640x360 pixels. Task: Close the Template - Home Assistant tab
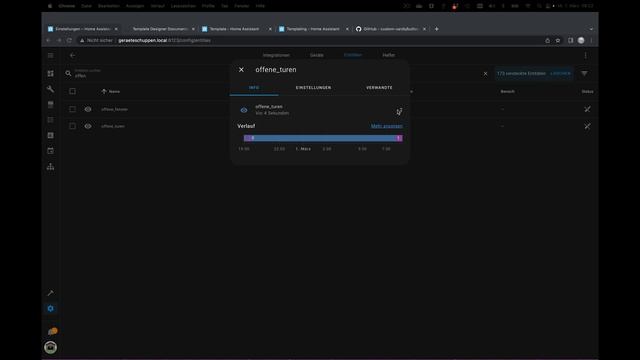(x=270, y=29)
